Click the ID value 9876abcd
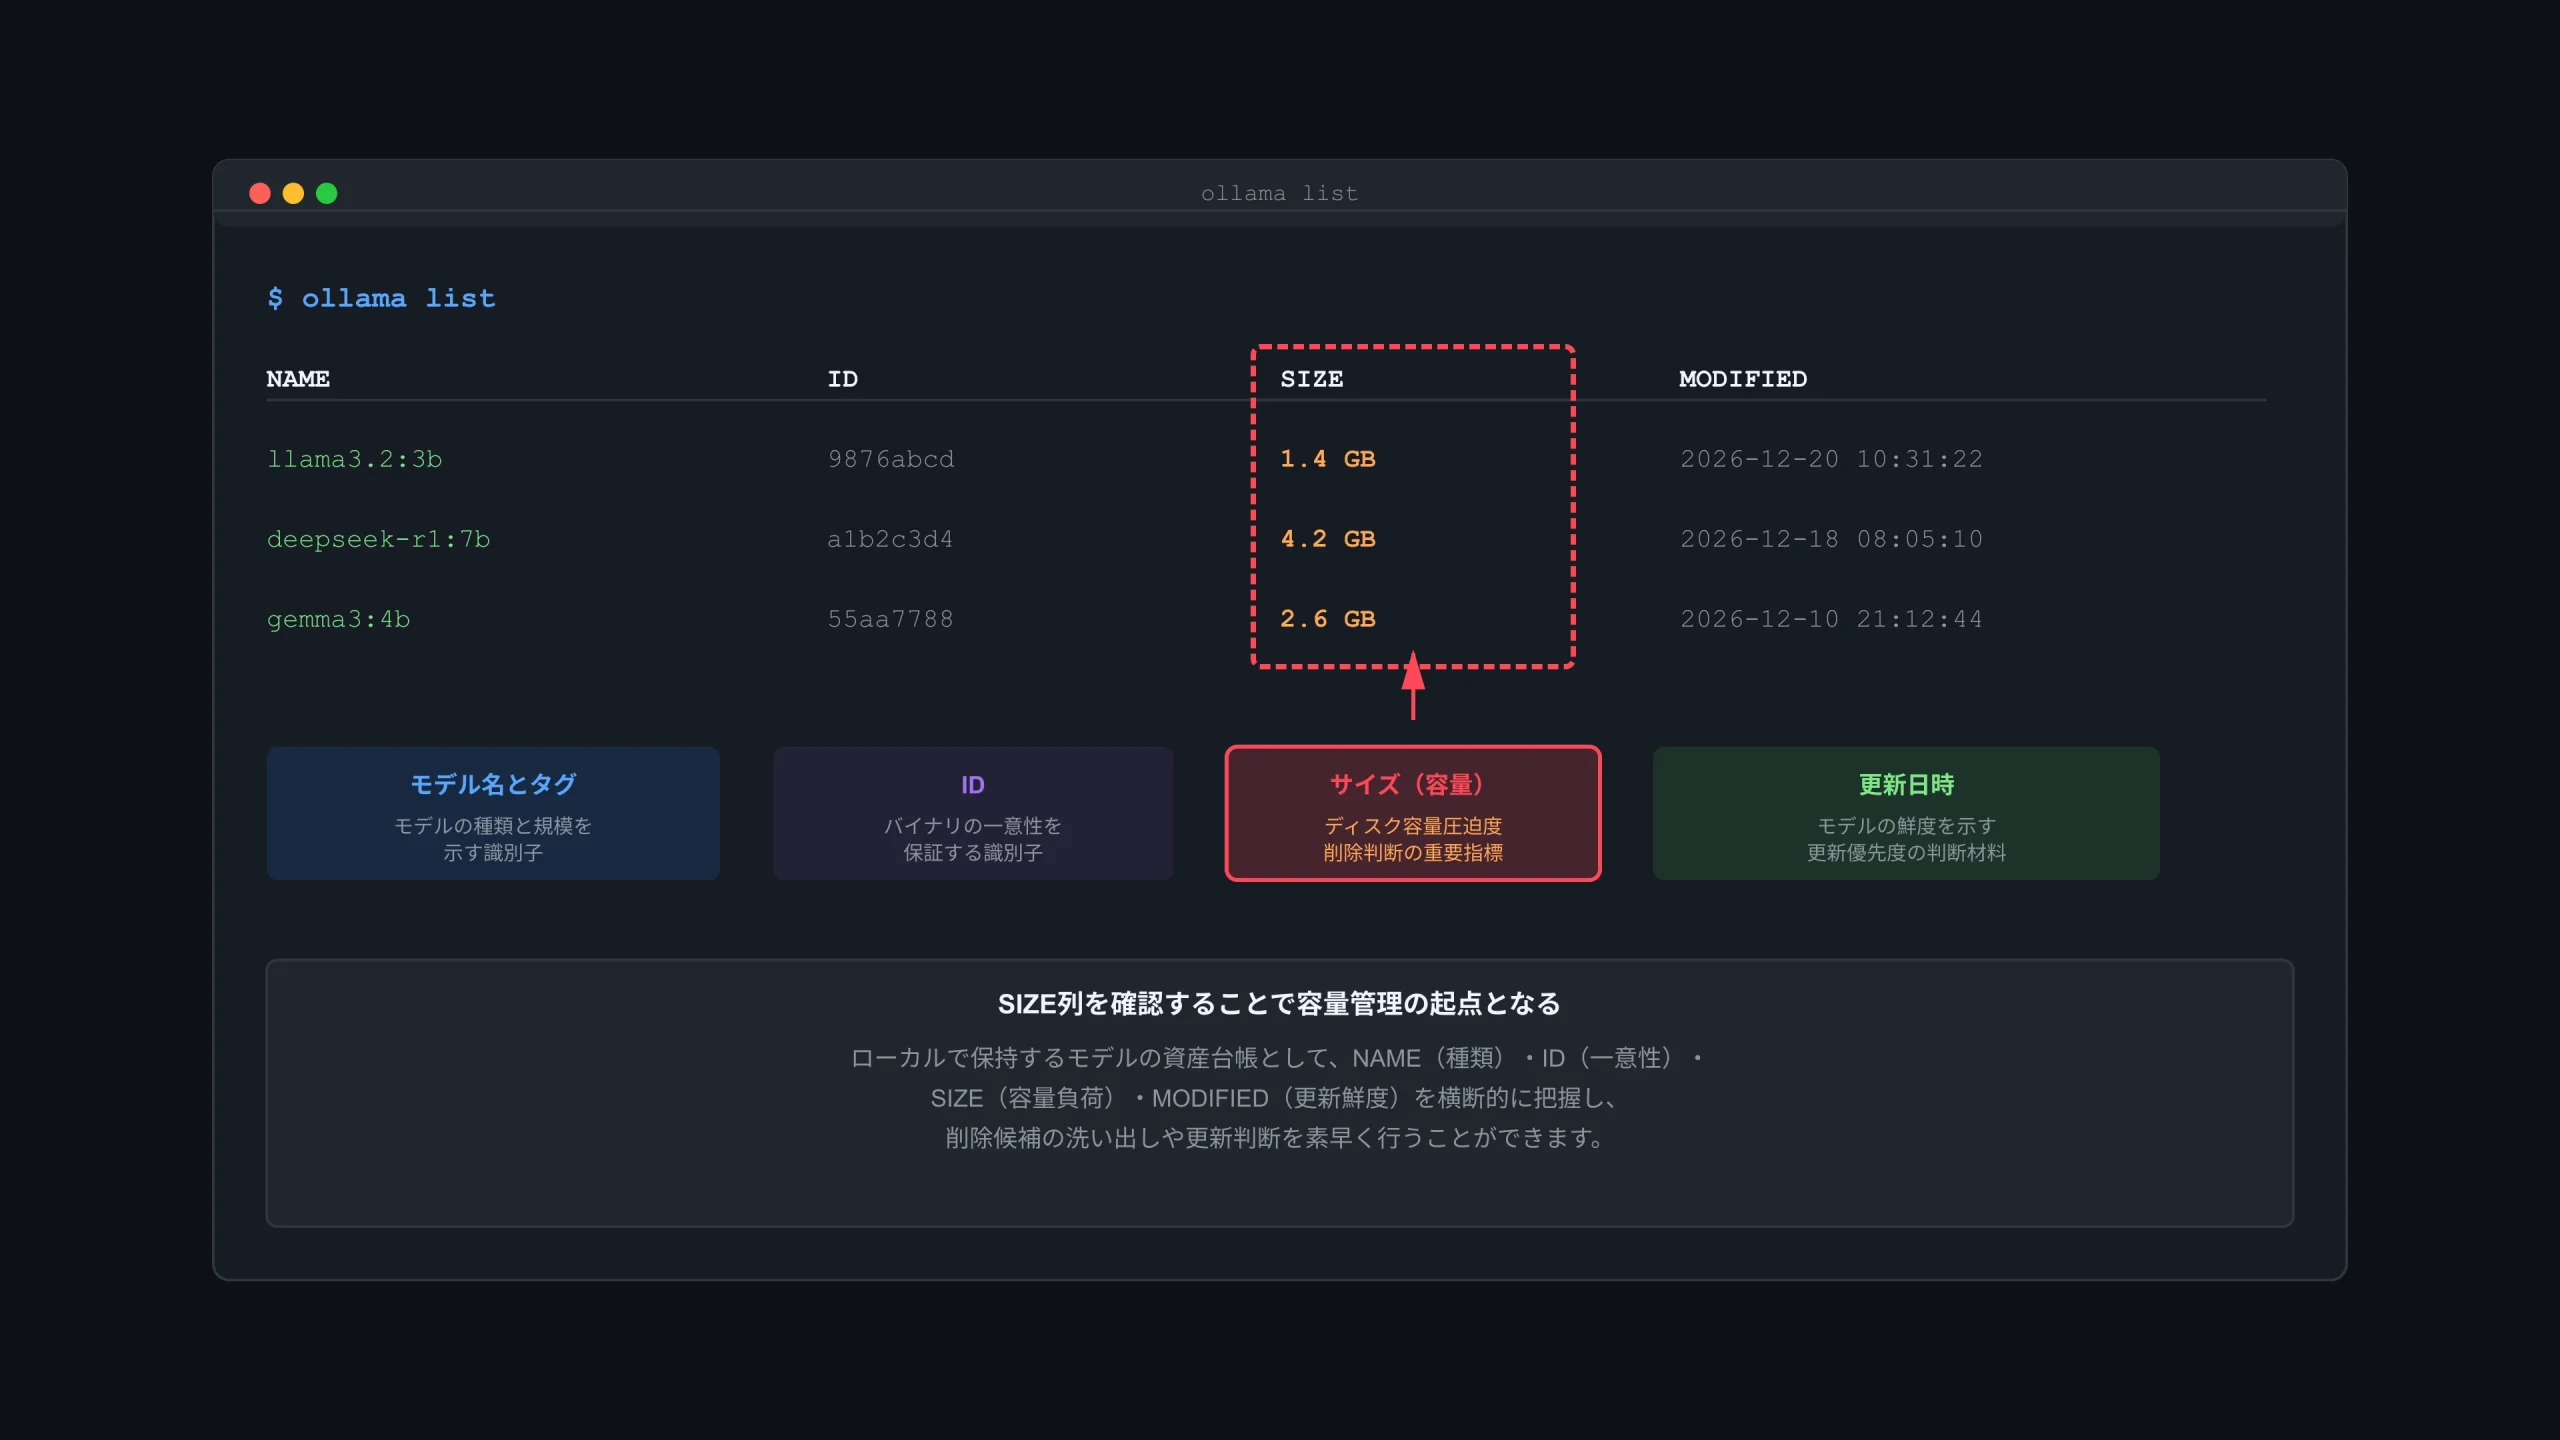The height and width of the screenshot is (1440, 2560). click(890, 459)
